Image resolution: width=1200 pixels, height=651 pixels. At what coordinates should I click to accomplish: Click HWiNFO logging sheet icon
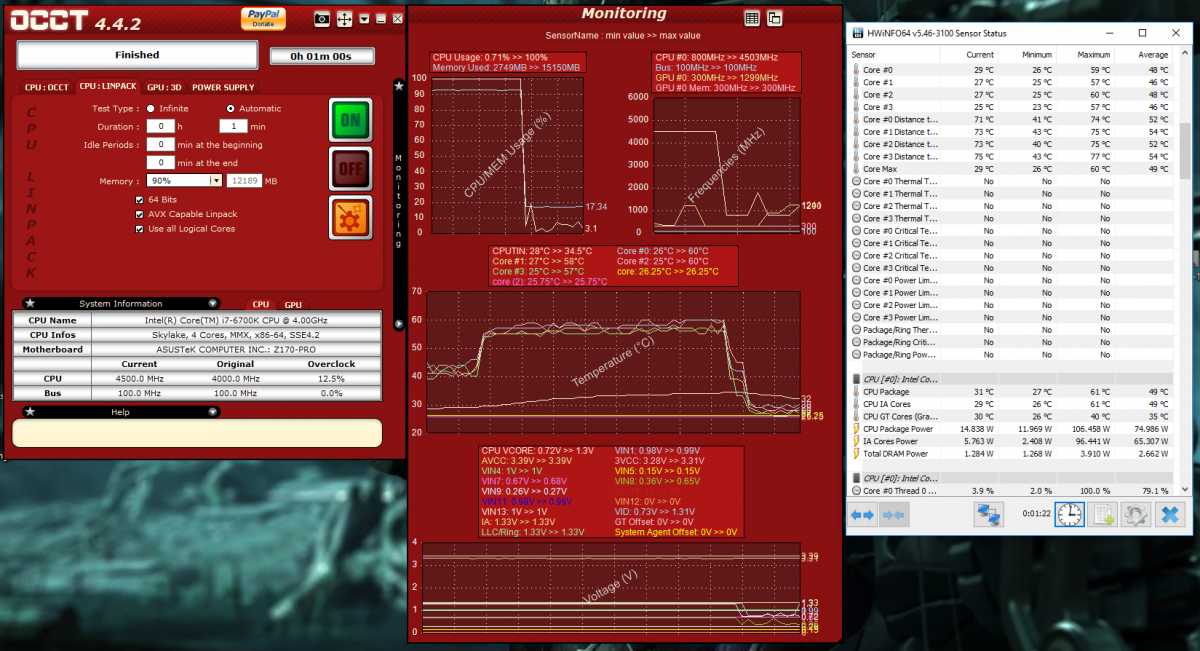tap(1102, 515)
